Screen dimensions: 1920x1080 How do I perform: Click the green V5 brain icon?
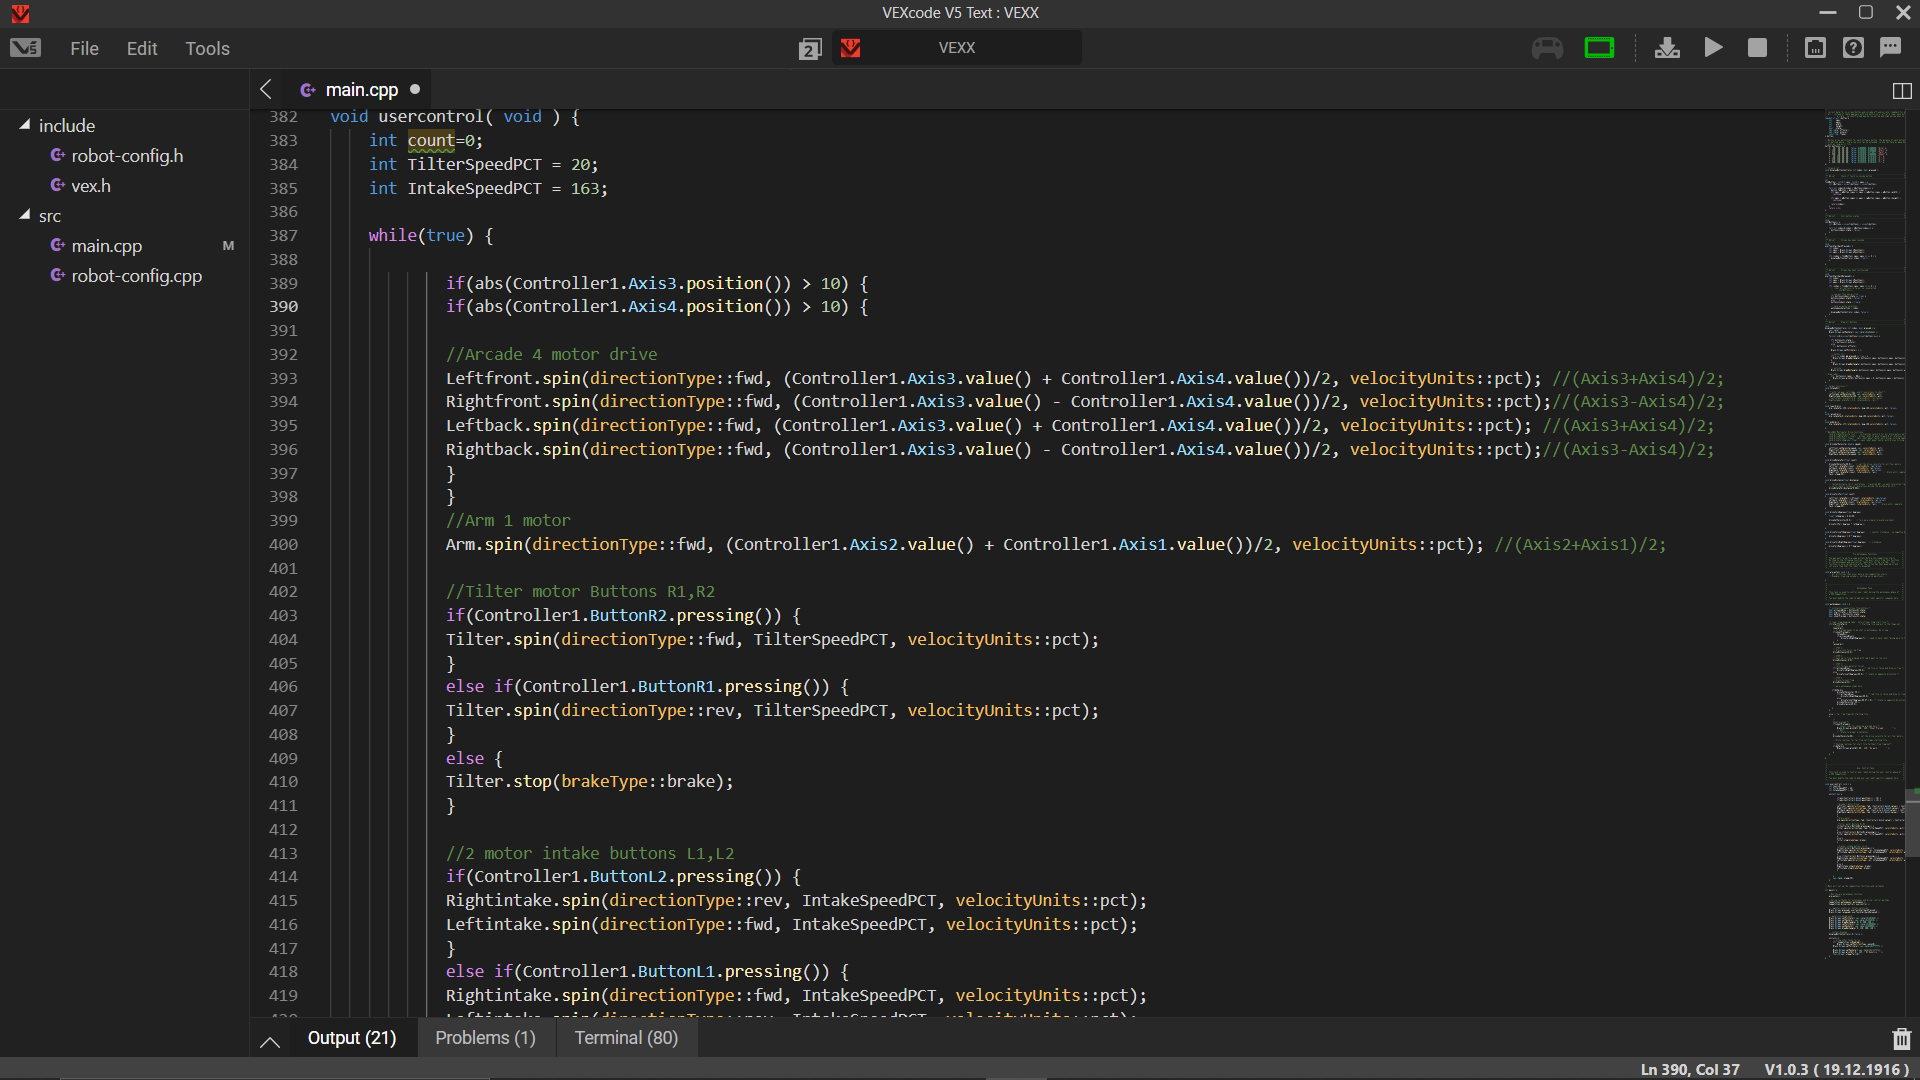1599,48
